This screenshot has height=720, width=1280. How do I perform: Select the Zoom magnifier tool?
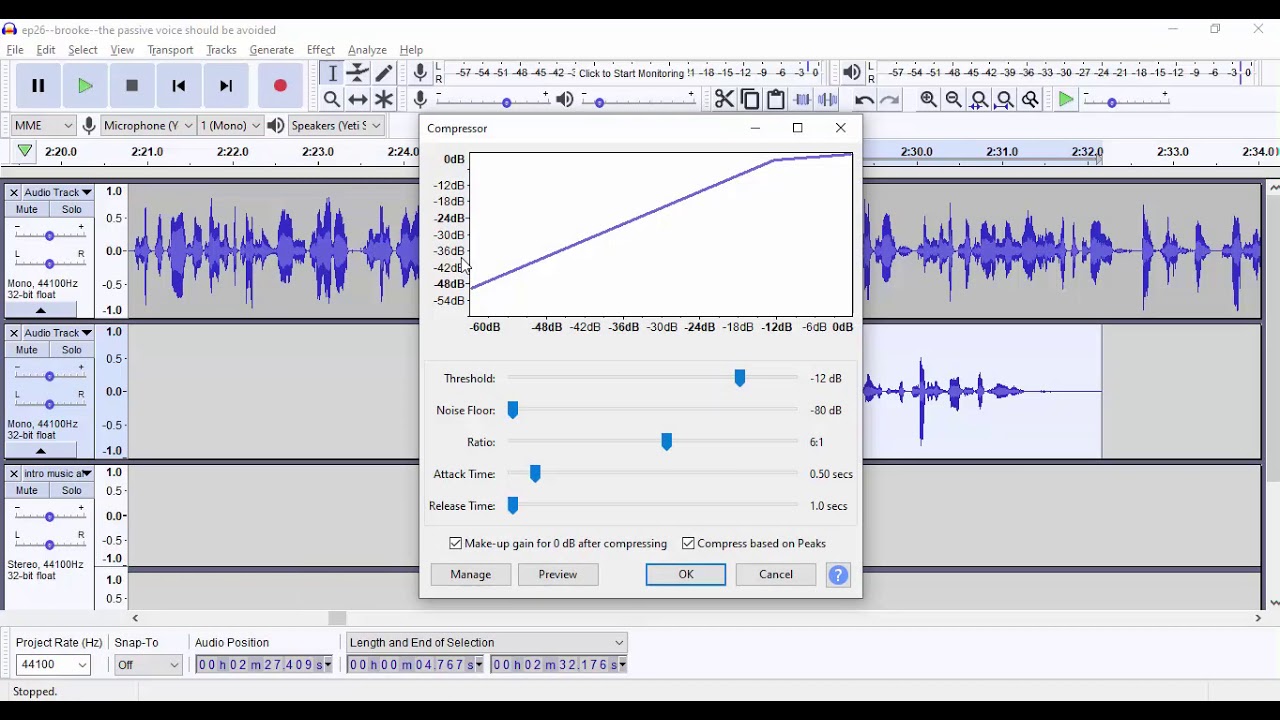click(x=332, y=99)
